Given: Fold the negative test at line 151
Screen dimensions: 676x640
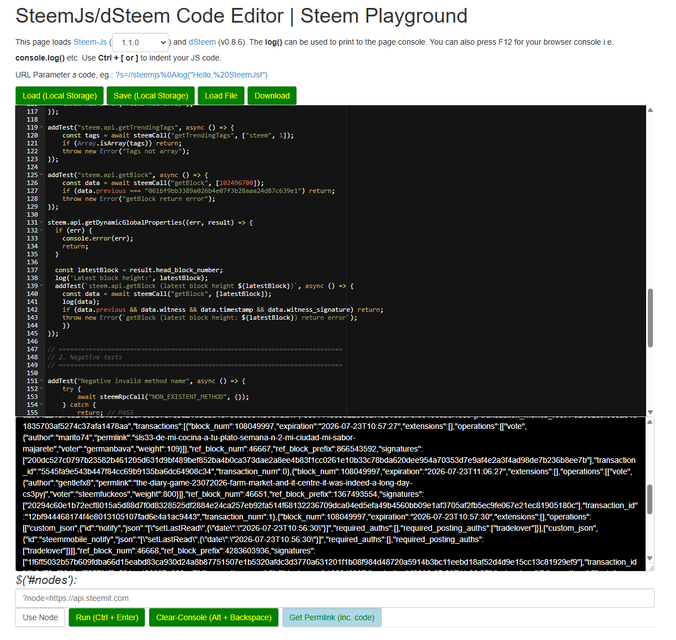Looking at the screenshot, I should (41, 381).
